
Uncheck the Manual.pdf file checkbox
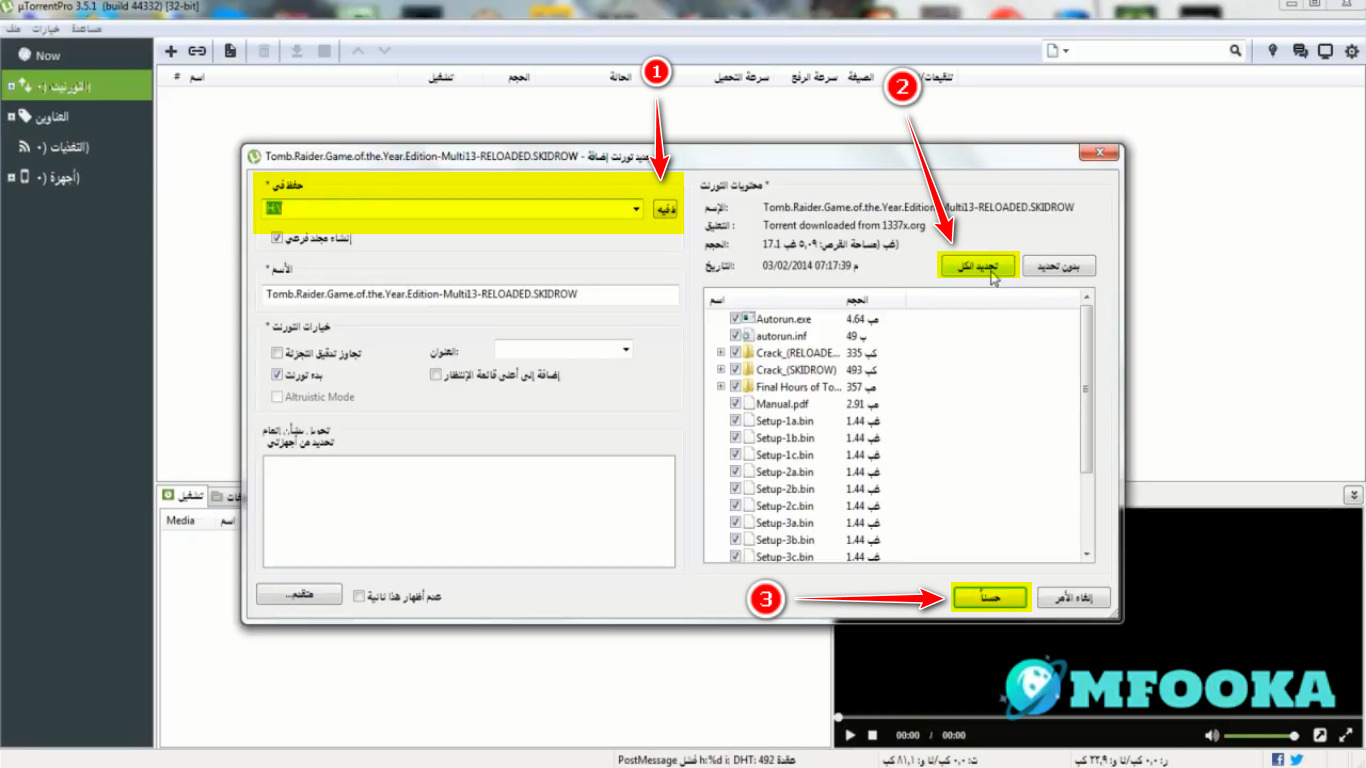point(736,404)
